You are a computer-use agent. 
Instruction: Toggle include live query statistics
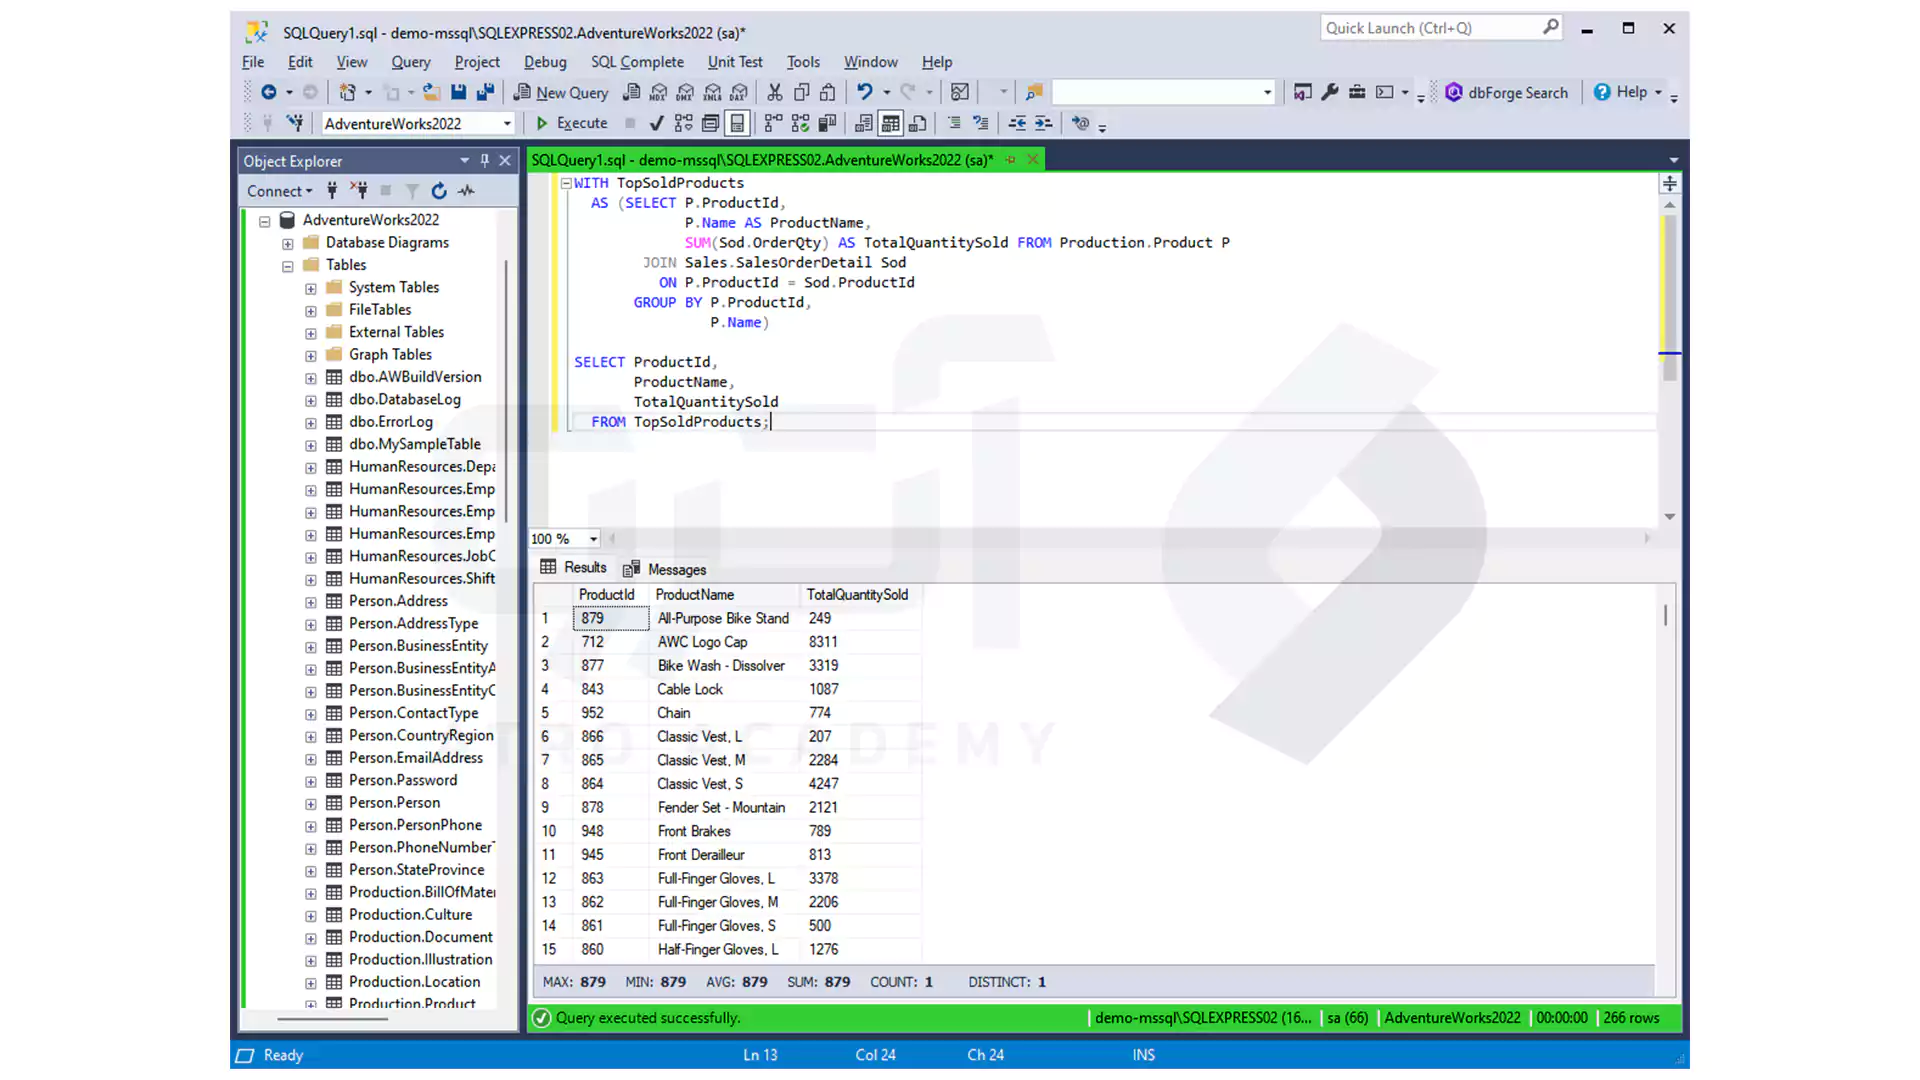[x=800, y=123]
